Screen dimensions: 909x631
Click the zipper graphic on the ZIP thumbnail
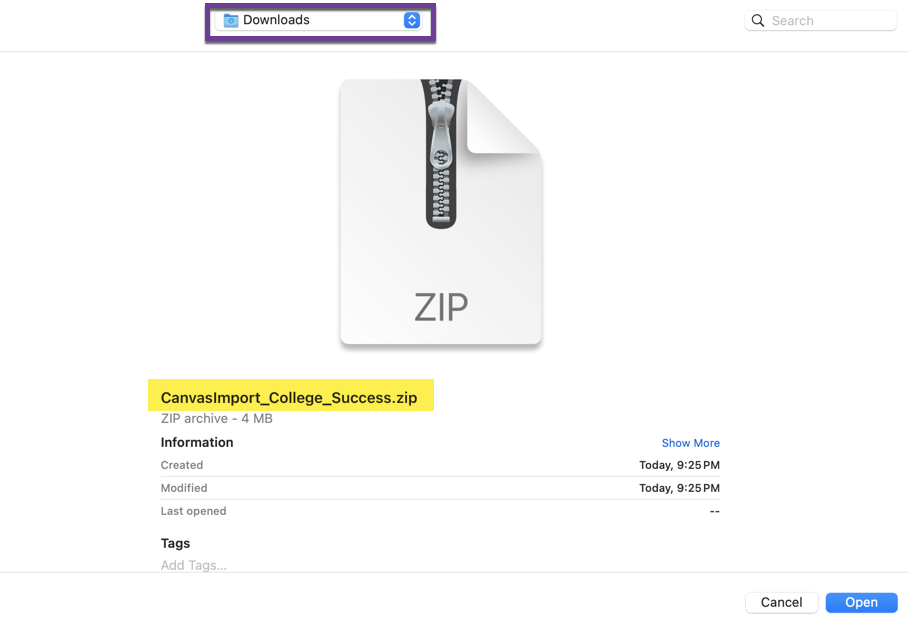(x=440, y=150)
